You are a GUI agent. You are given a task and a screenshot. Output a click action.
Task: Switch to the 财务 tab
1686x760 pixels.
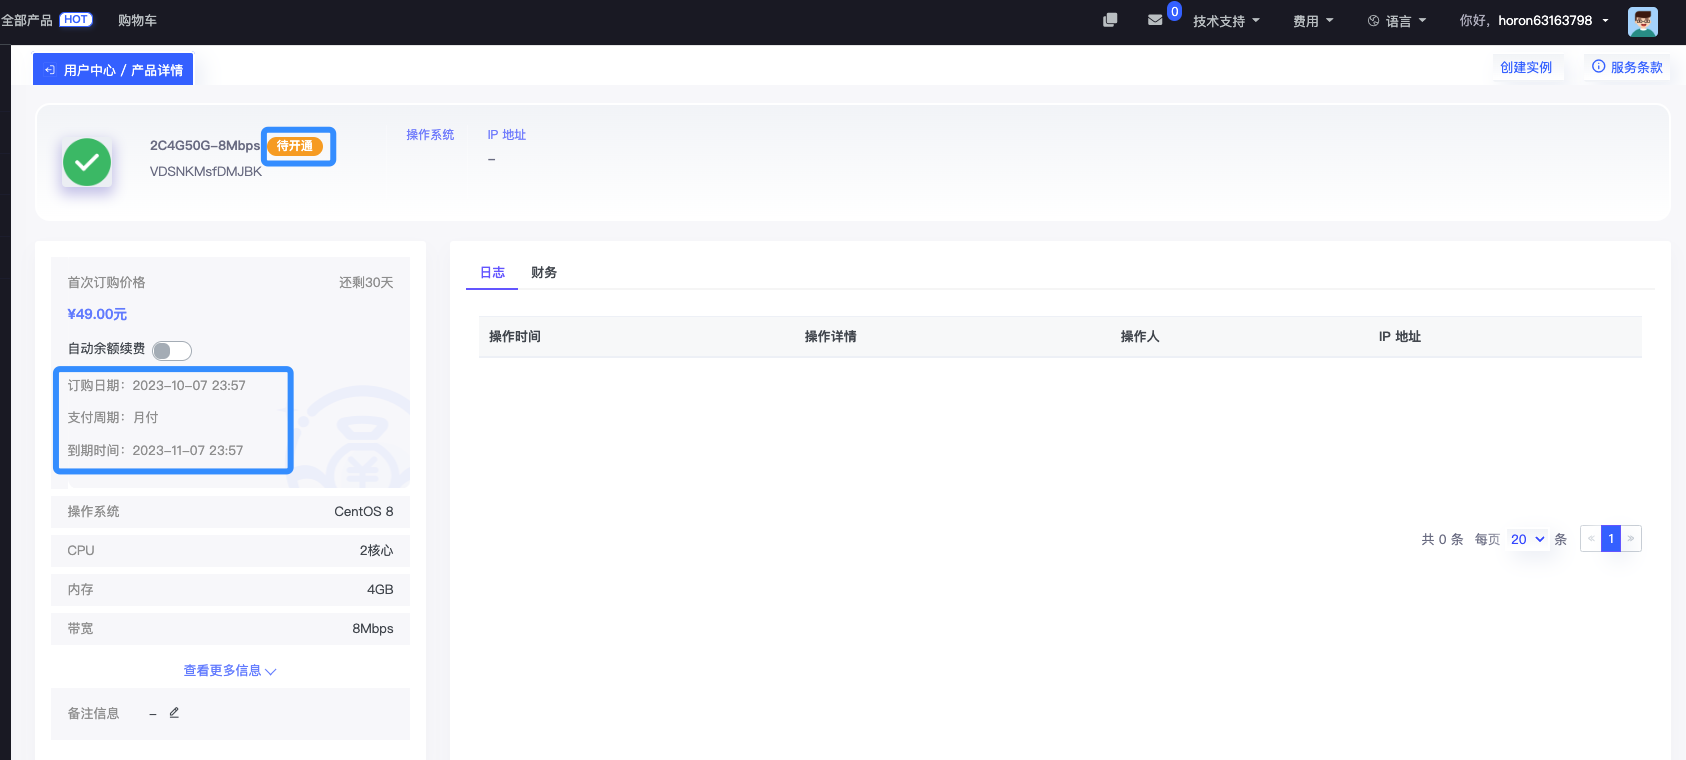point(544,273)
